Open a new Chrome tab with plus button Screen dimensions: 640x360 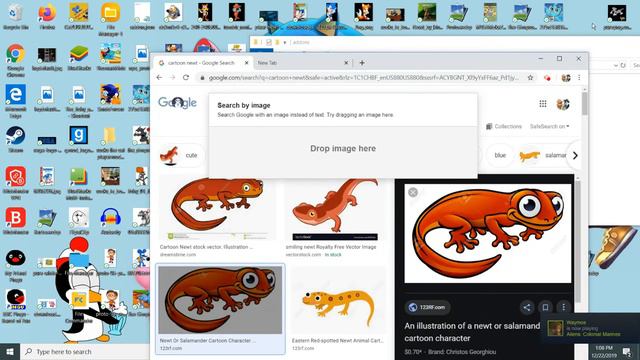point(362,63)
